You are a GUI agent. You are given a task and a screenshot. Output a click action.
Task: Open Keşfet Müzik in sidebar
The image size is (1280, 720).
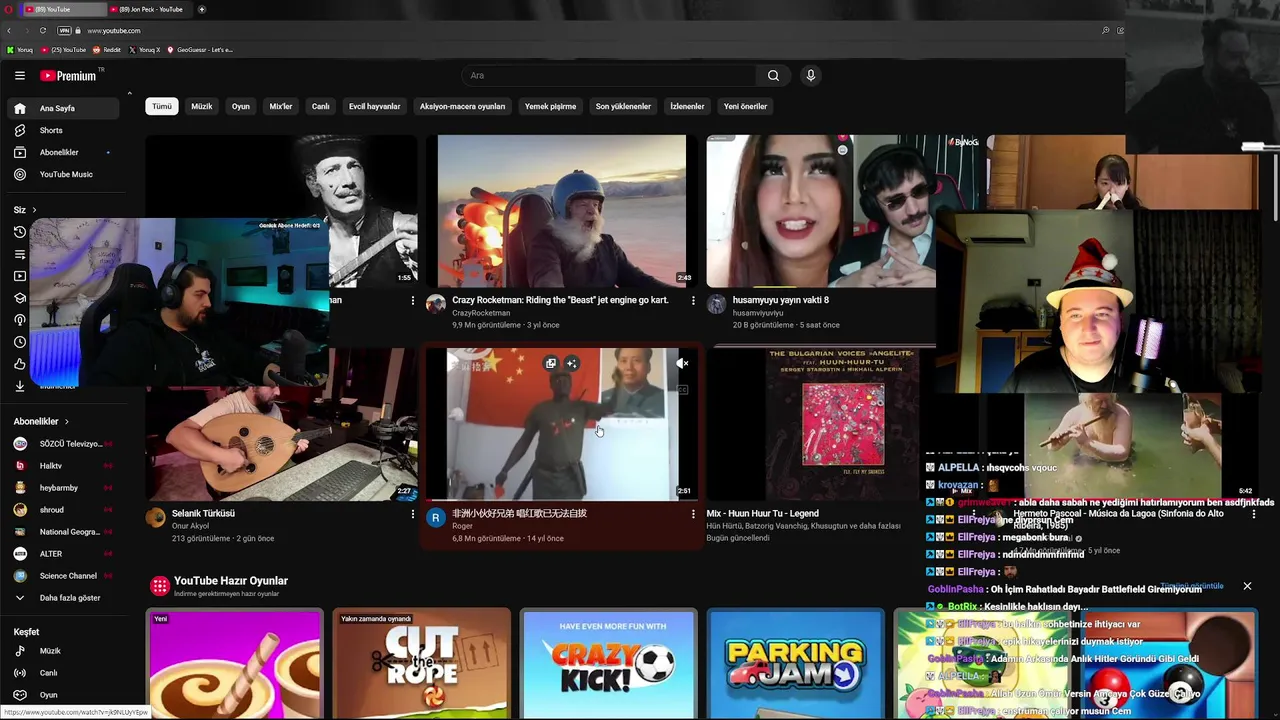coord(62,651)
